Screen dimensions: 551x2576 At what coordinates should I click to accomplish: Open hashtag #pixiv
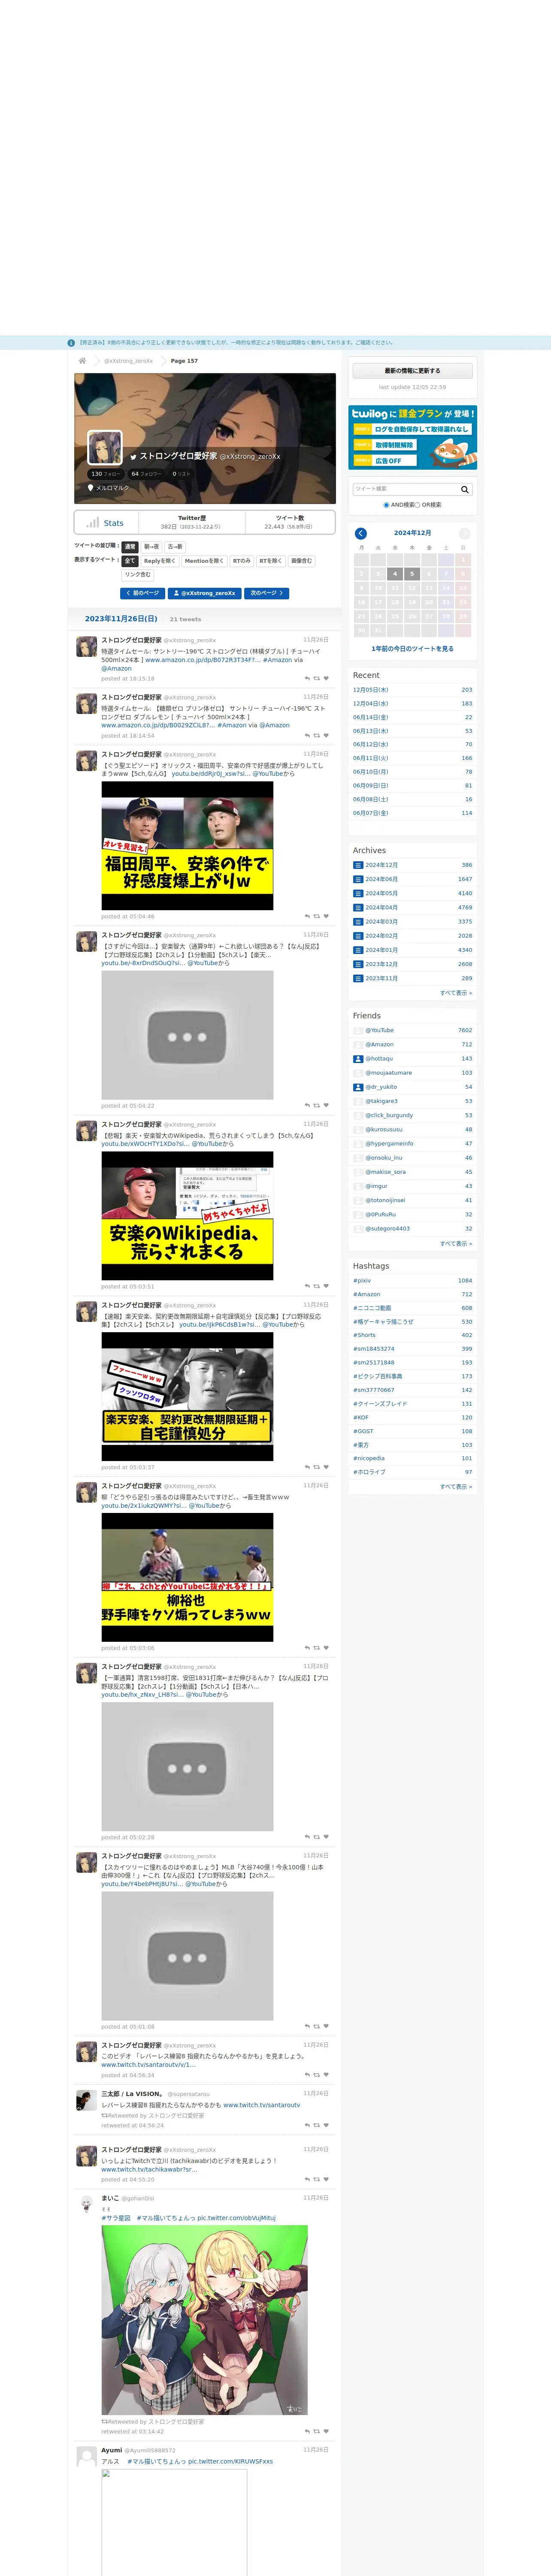coord(362,1281)
